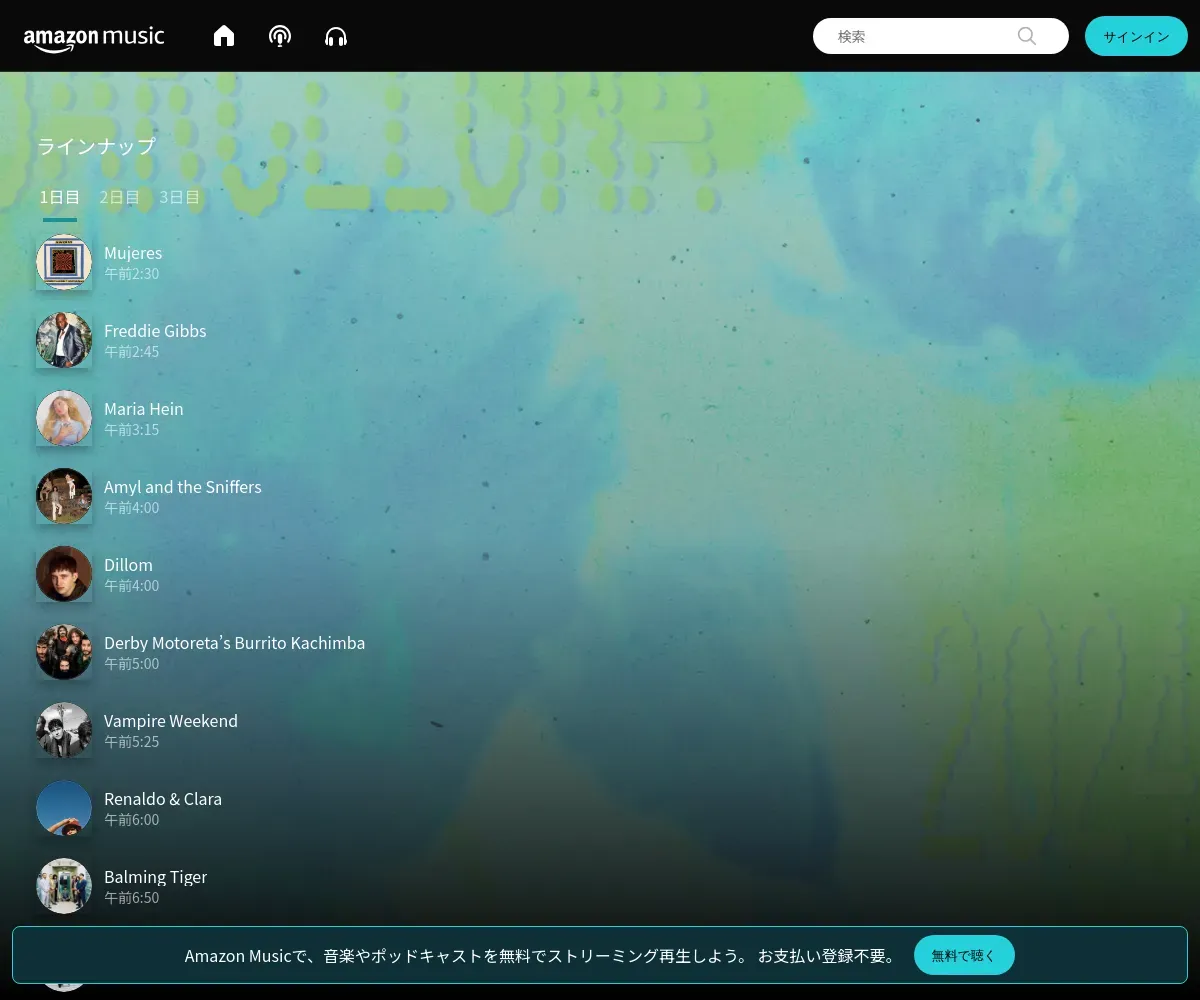This screenshot has width=1200, height=1000.
Task: Go to Home via house icon
Action: pos(224,36)
